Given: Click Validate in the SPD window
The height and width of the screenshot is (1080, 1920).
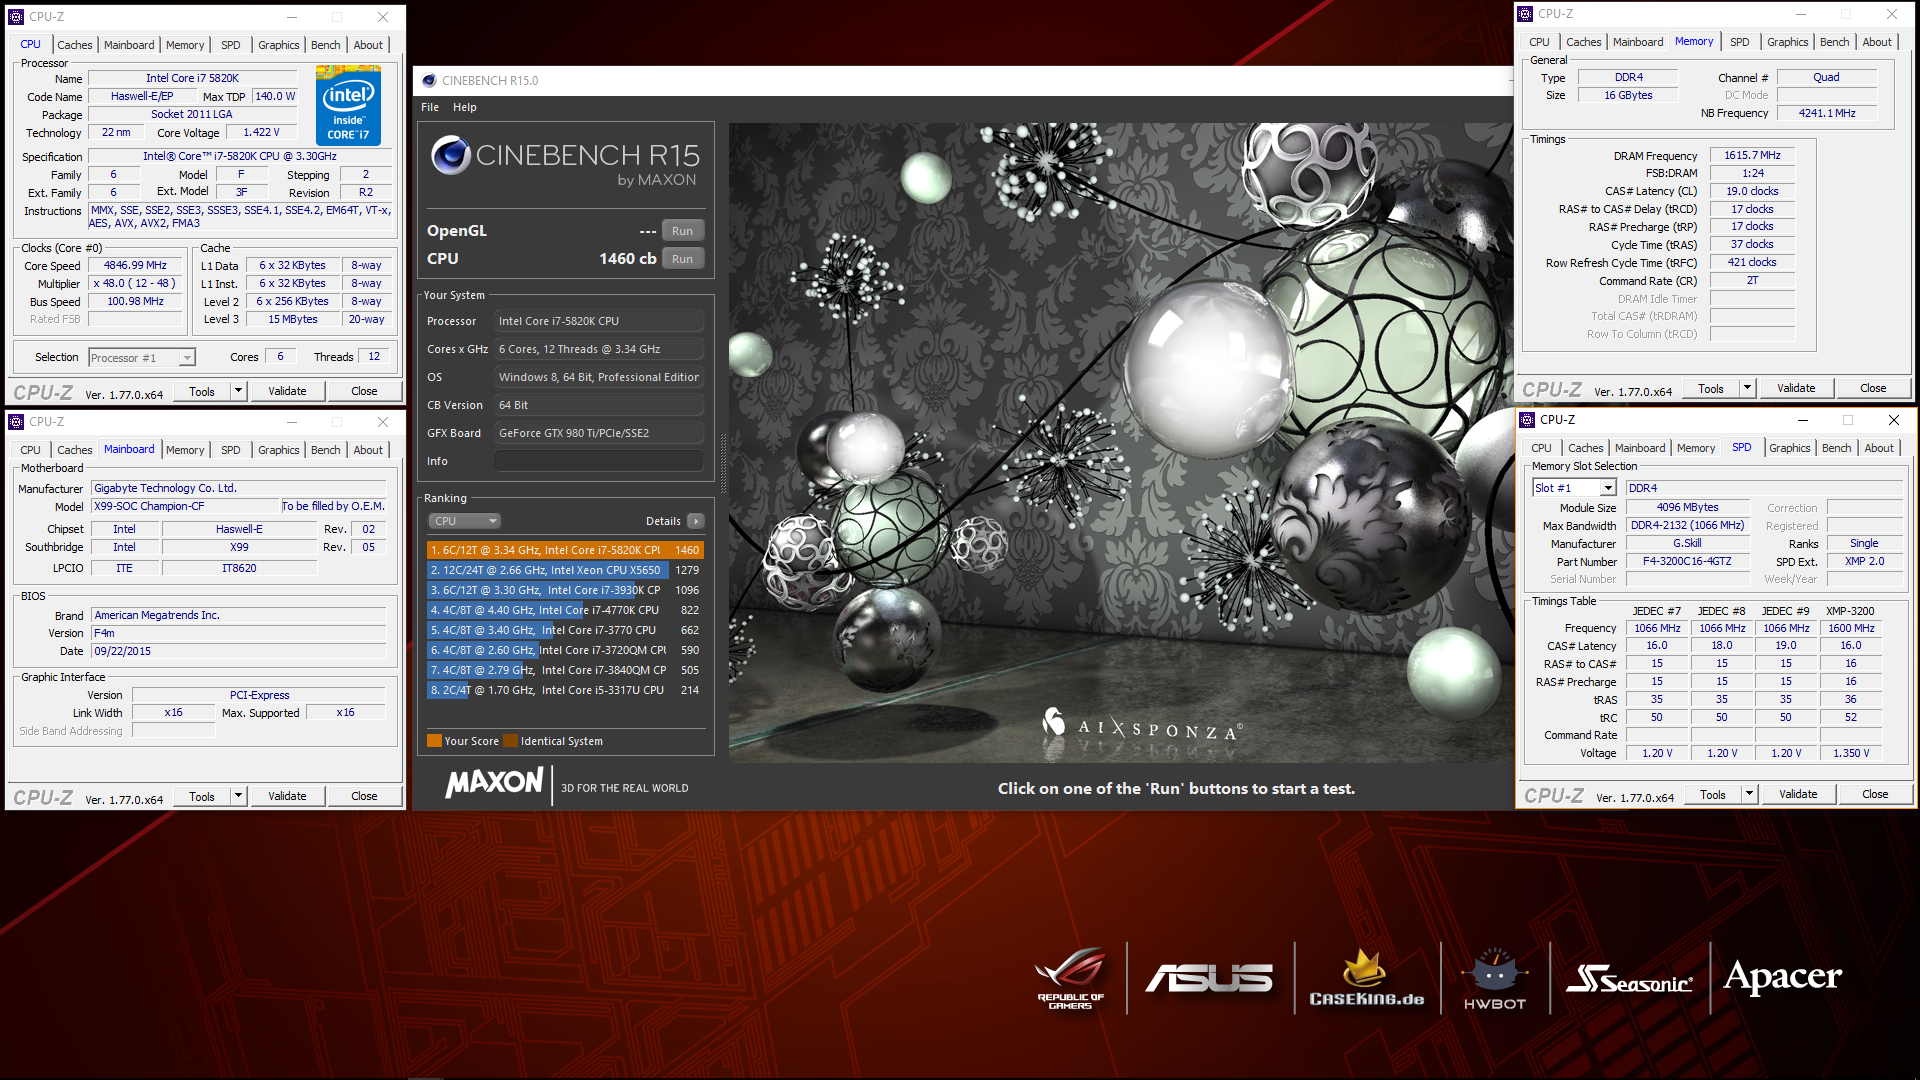Looking at the screenshot, I should point(1798,794).
